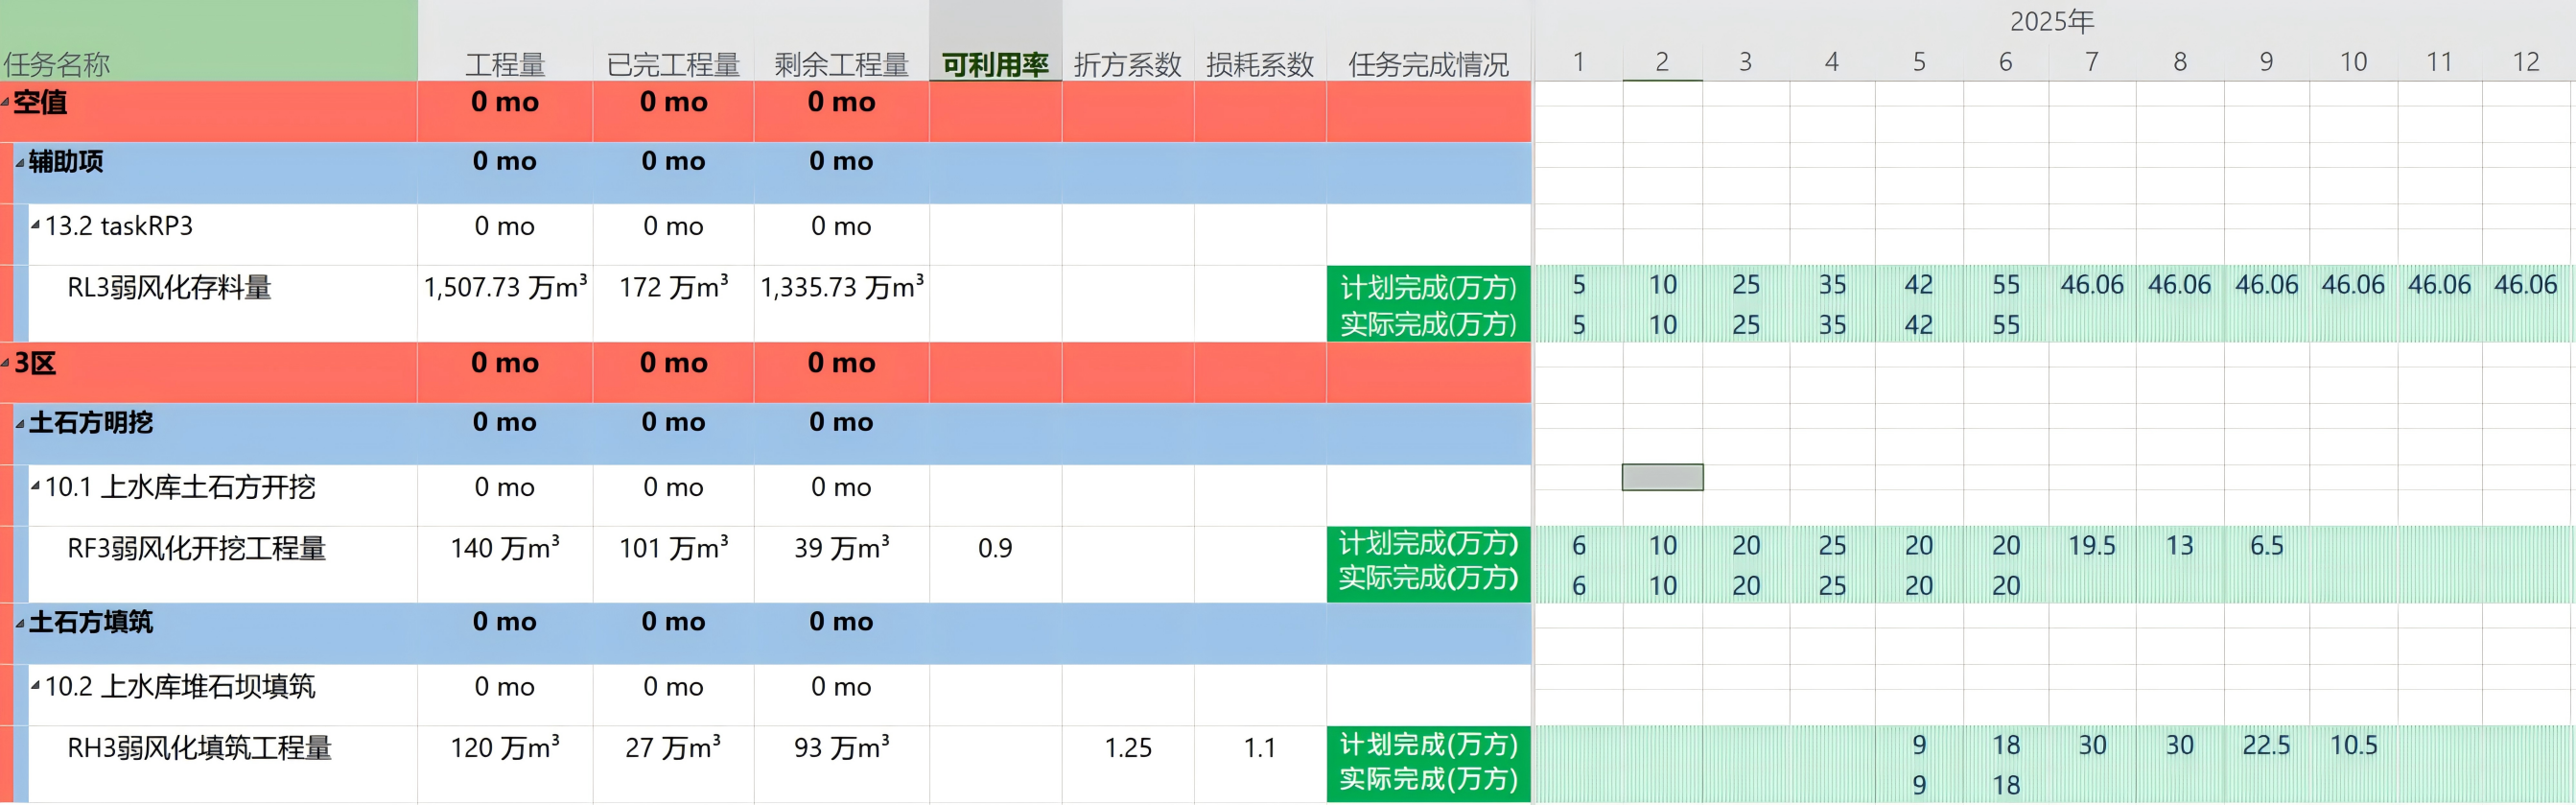Select the RL3弱风化存料量 task row

coord(169,288)
